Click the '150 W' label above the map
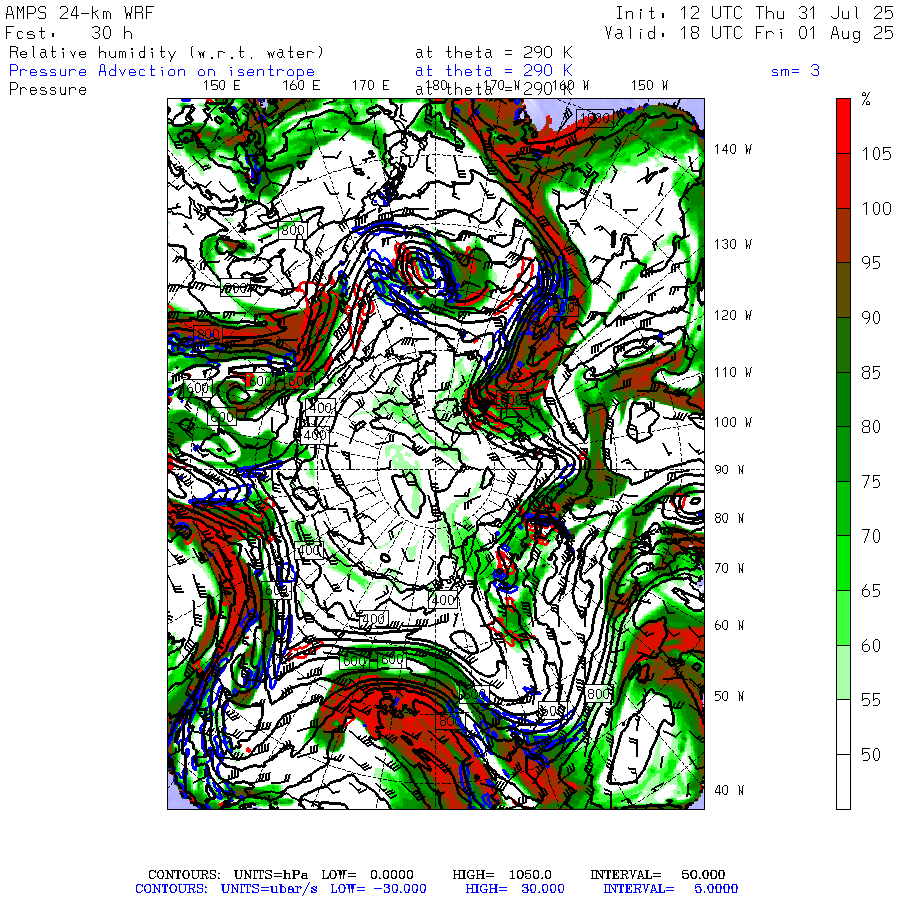This screenshot has height=900, width=900. tap(649, 86)
